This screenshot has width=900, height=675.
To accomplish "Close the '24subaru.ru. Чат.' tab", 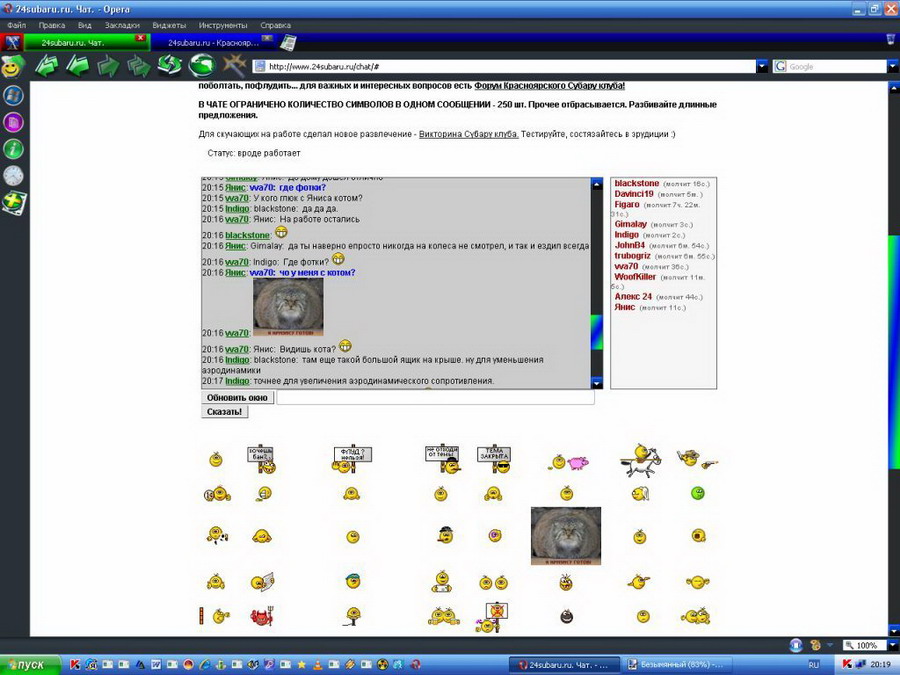I will click(141, 38).
